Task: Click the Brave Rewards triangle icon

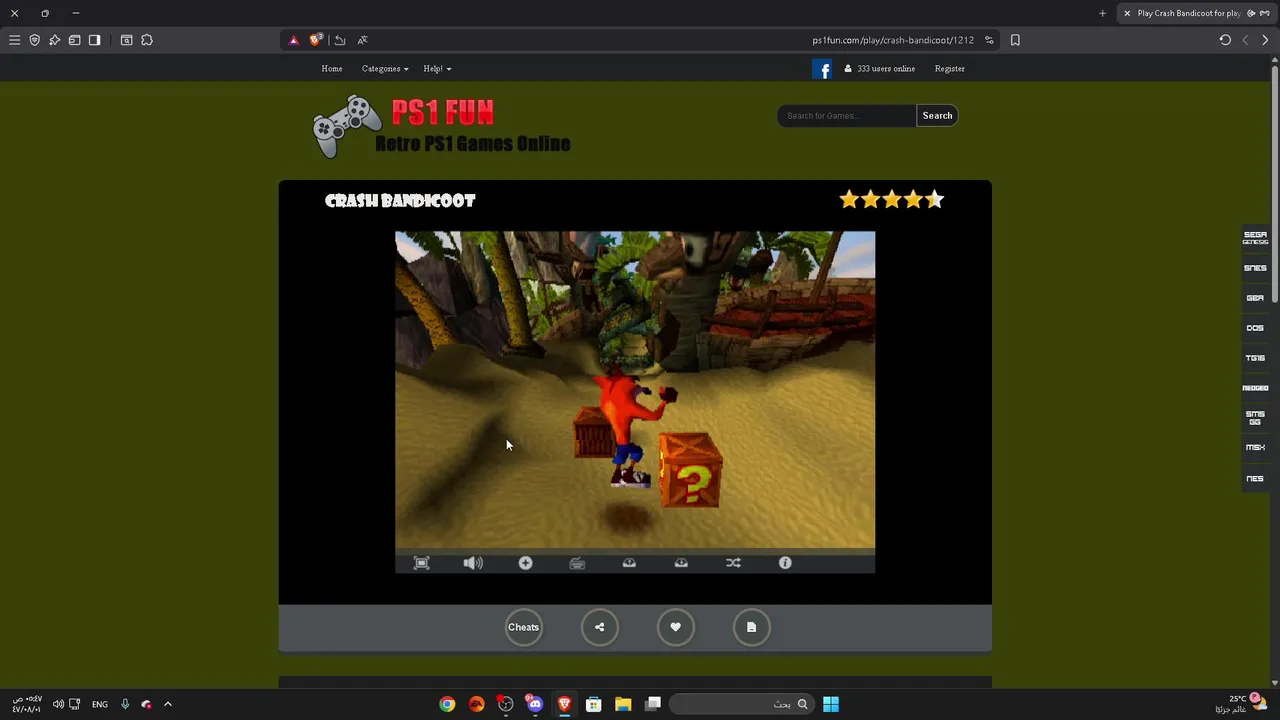Action: [x=293, y=40]
